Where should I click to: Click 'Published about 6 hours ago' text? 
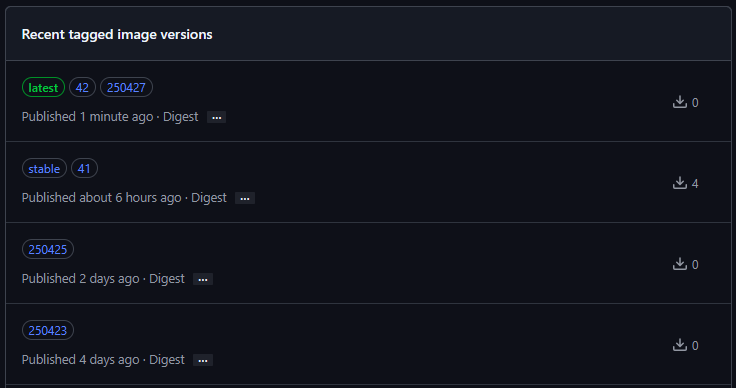[101, 198]
